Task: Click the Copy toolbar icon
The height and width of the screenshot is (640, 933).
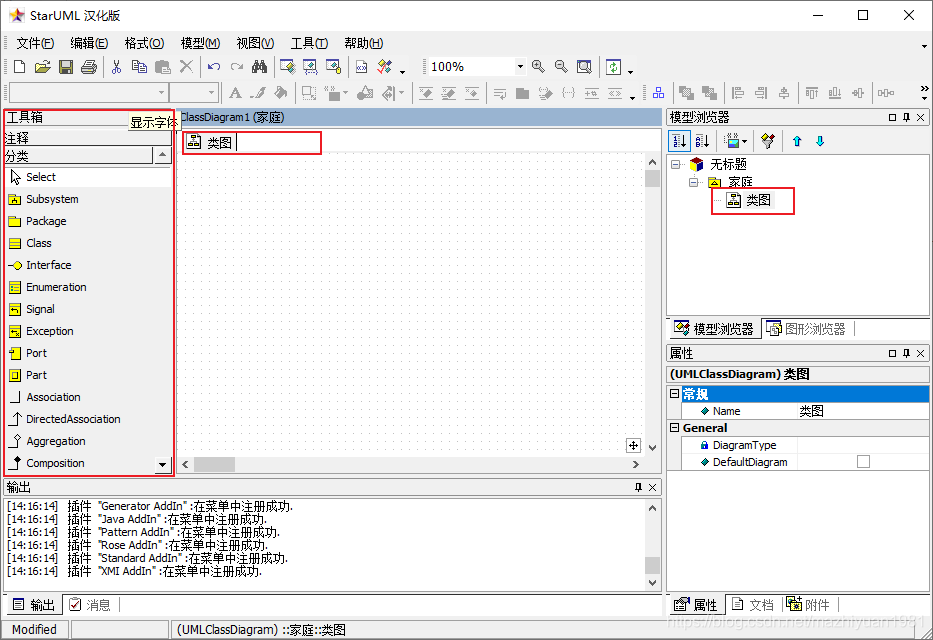Action: tap(139, 67)
